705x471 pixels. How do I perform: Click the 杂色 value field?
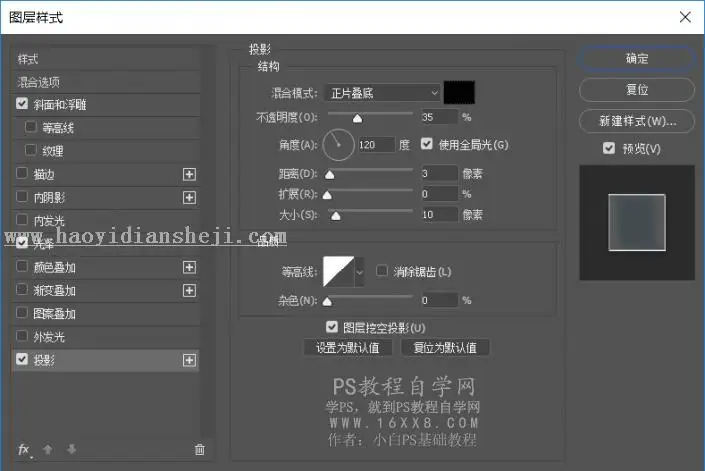[439, 300]
